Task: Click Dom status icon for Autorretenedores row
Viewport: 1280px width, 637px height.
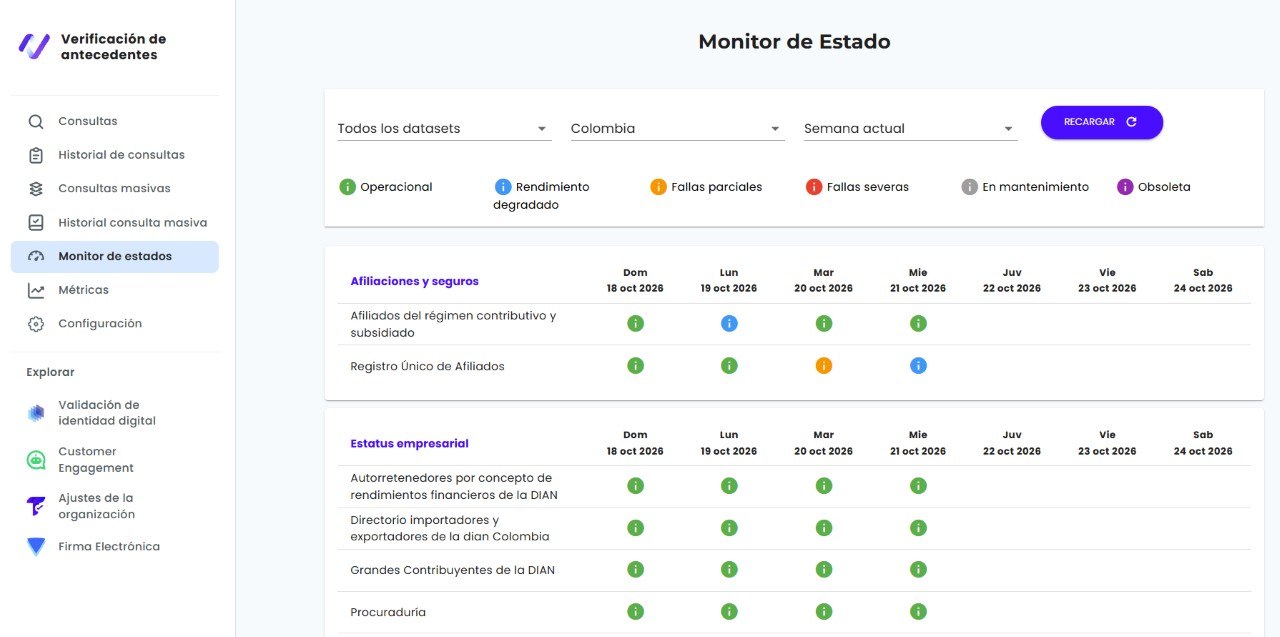Action: tap(635, 486)
